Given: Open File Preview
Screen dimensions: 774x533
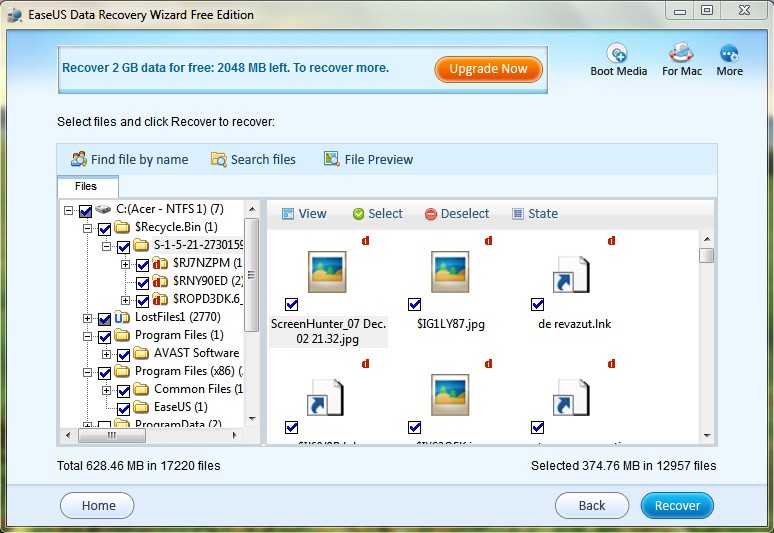Looking at the screenshot, I should click(368, 159).
